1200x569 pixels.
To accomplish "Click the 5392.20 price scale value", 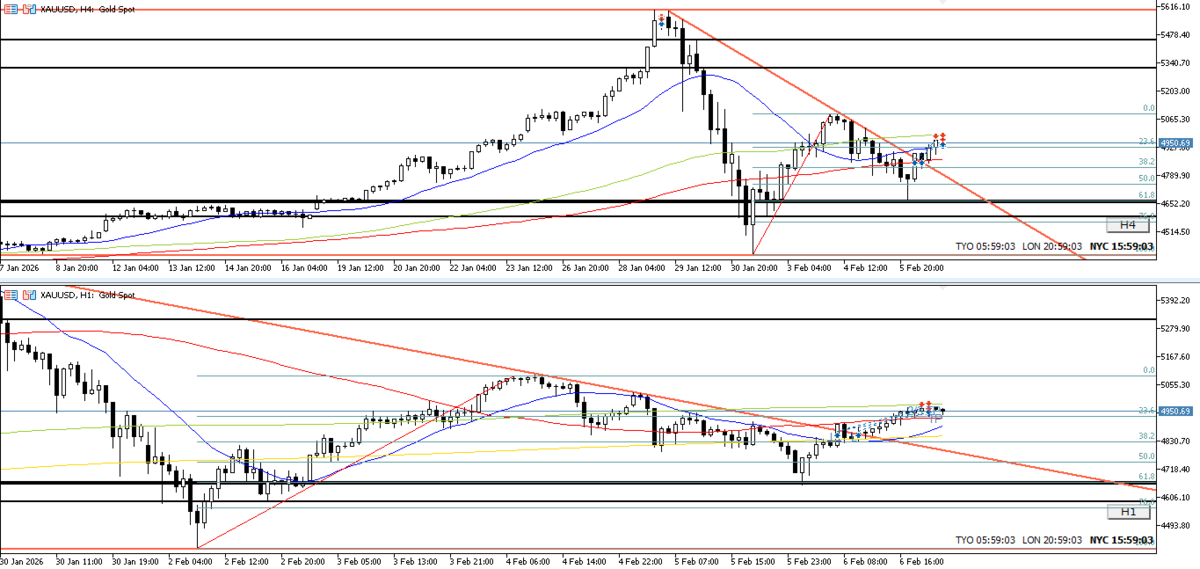I will coord(1176,300).
